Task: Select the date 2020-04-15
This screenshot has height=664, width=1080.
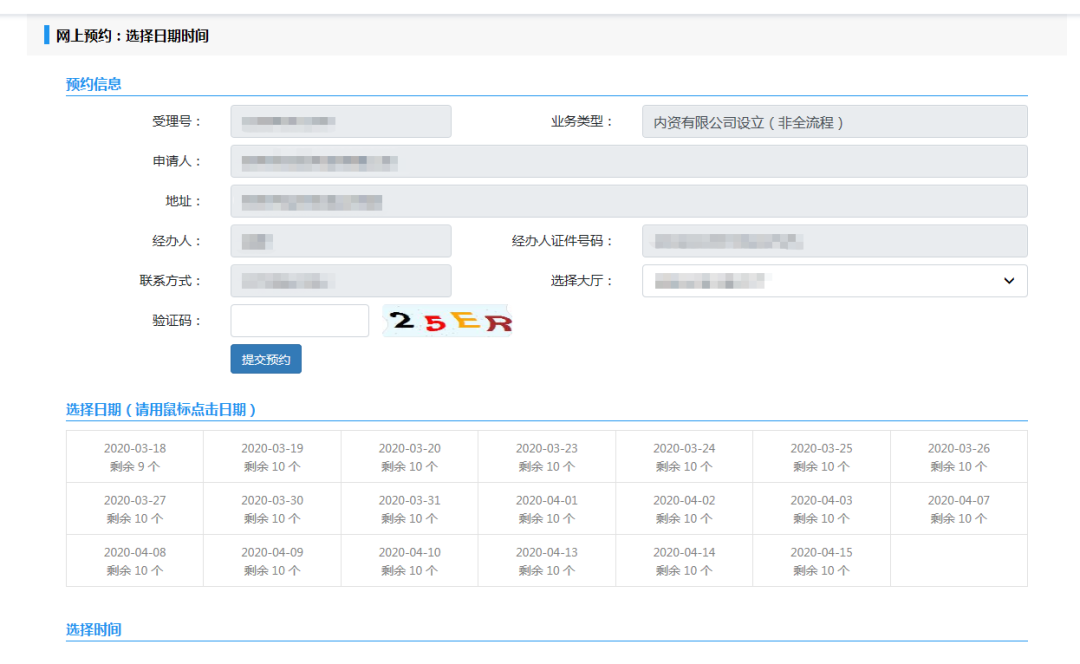Action: click(821, 561)
